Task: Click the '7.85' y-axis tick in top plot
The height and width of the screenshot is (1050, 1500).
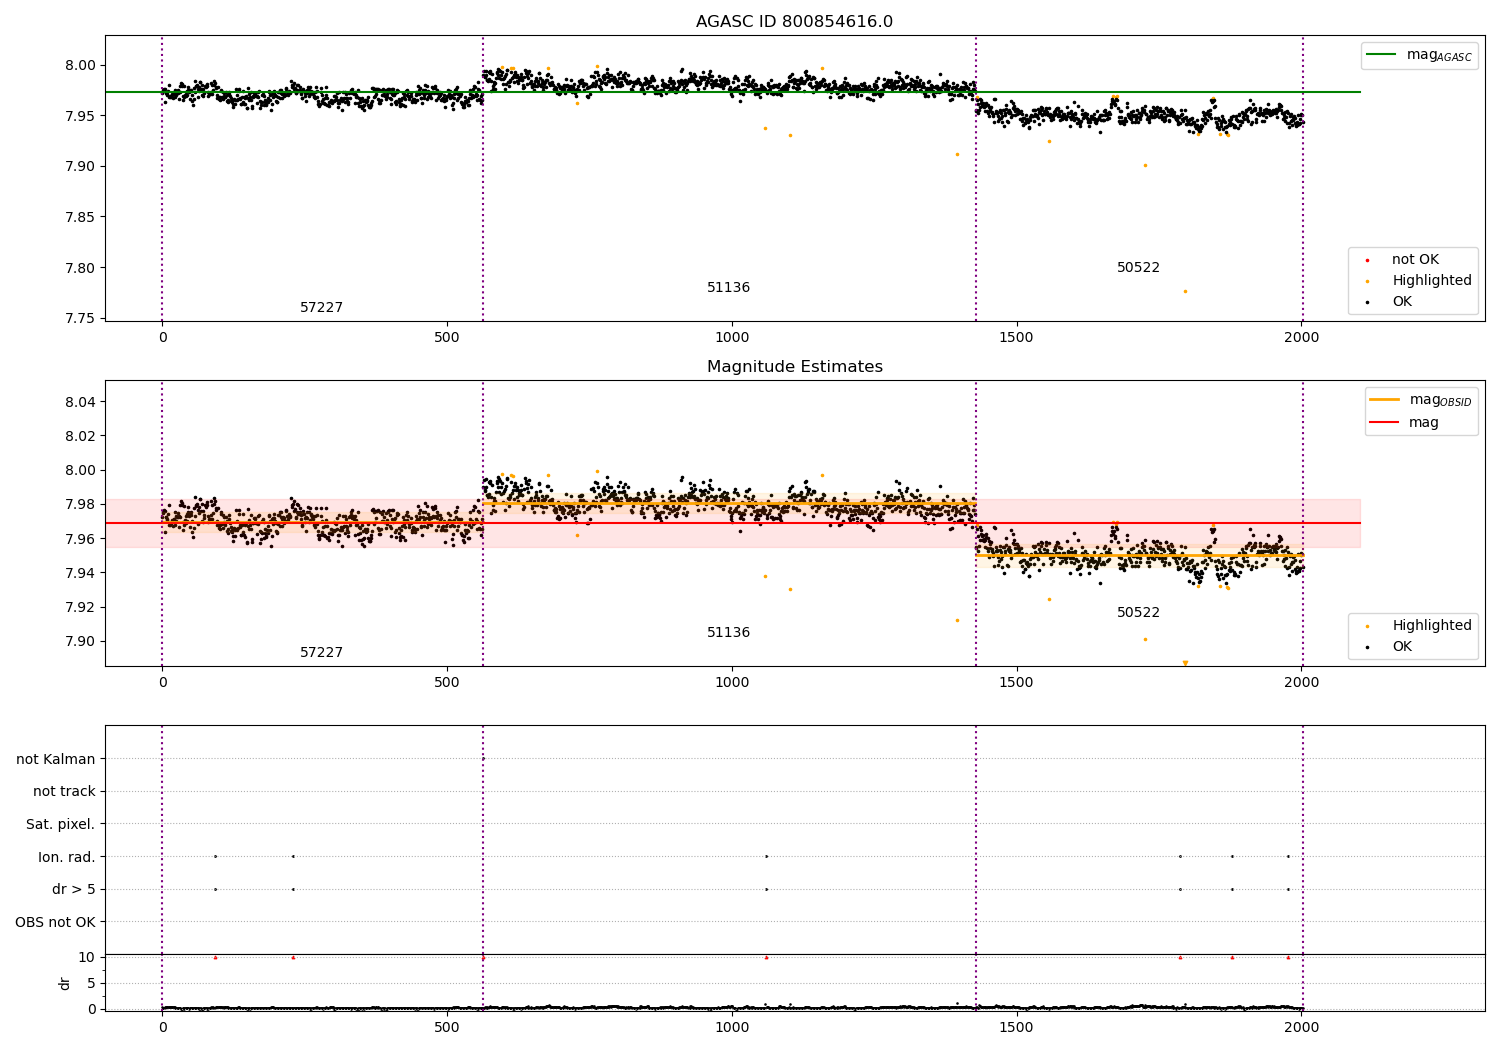Action: (x=79, y=218)
